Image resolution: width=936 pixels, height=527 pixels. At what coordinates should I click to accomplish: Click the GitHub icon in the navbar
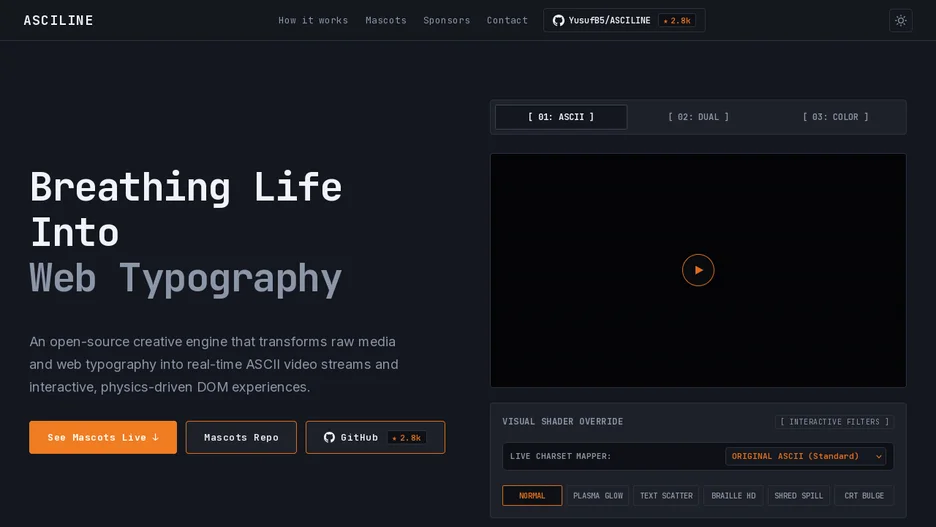coord(558,20)
